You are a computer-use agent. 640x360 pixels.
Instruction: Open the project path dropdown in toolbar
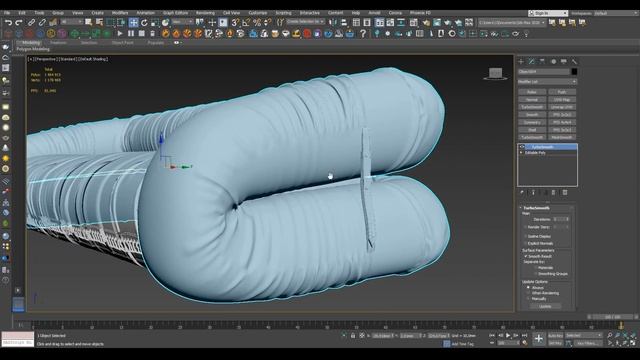512,22
